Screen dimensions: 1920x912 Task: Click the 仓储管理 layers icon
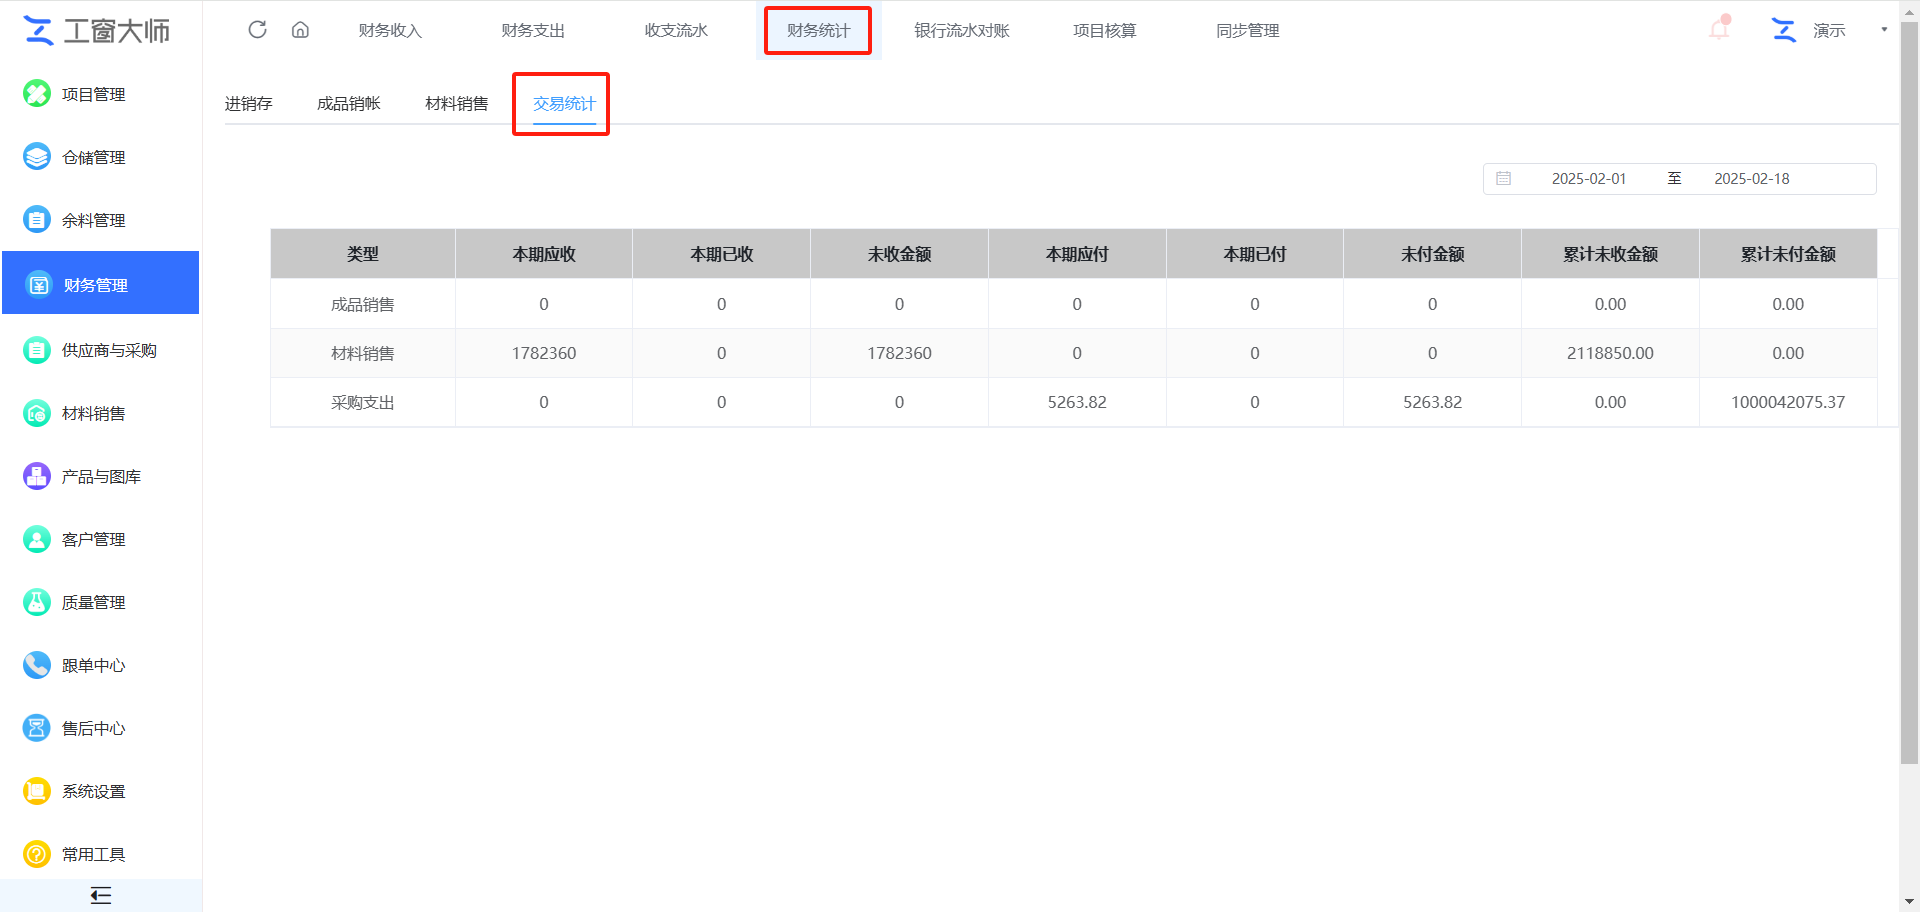coord(37,157)
